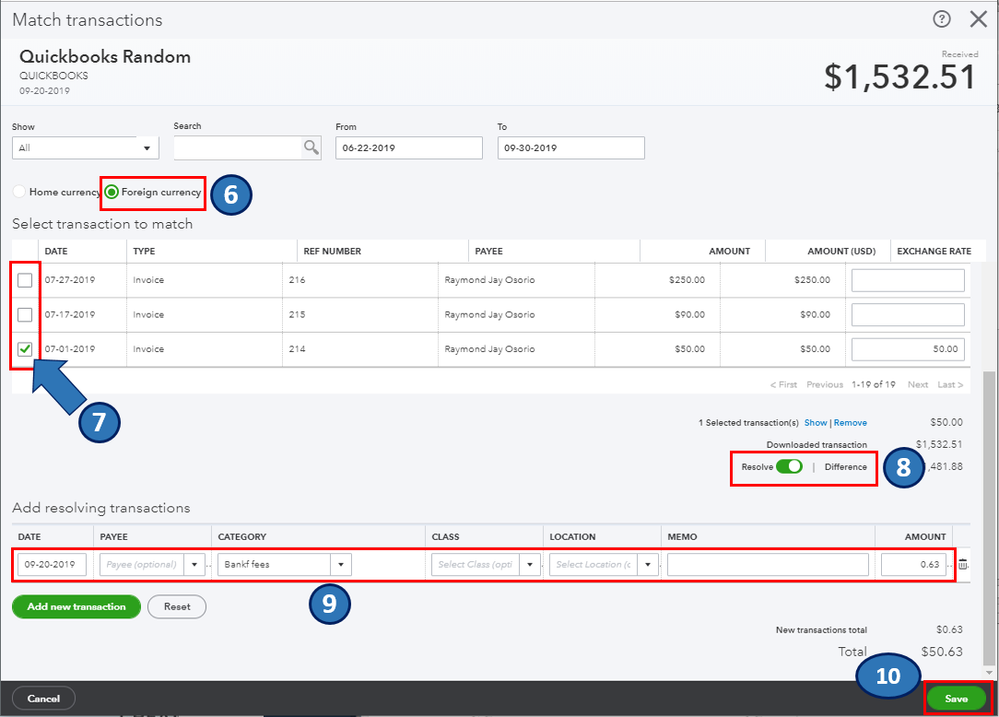Click the EXCHANGE RATE column header

(x=934, y=251)
